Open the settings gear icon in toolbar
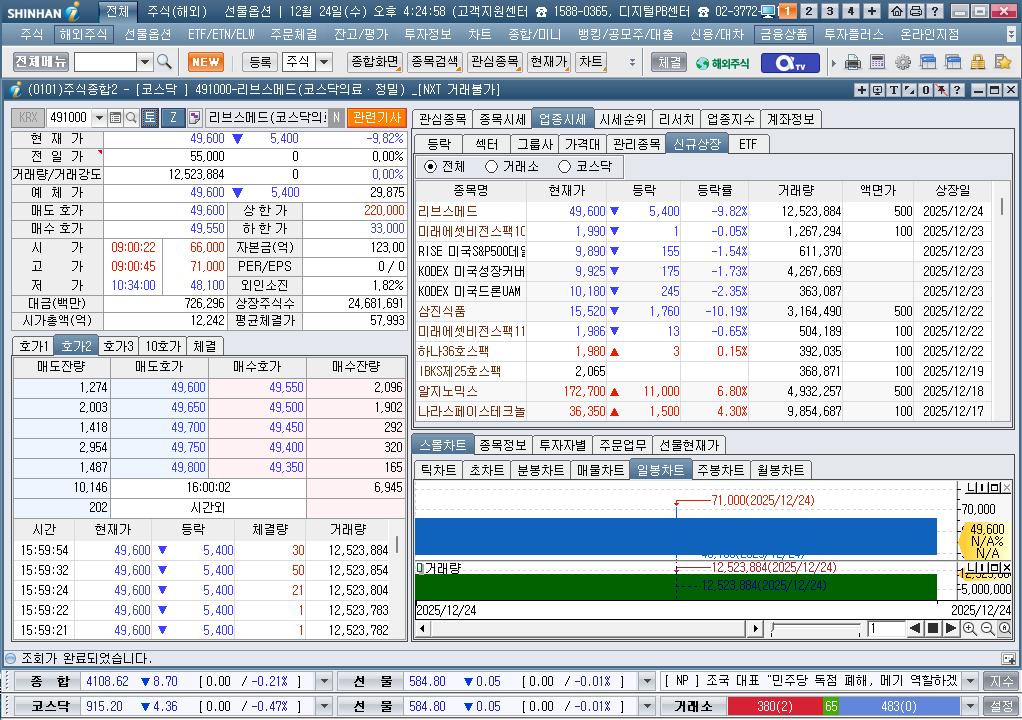Screen dimensions: 1022x720 click(903, 63)
